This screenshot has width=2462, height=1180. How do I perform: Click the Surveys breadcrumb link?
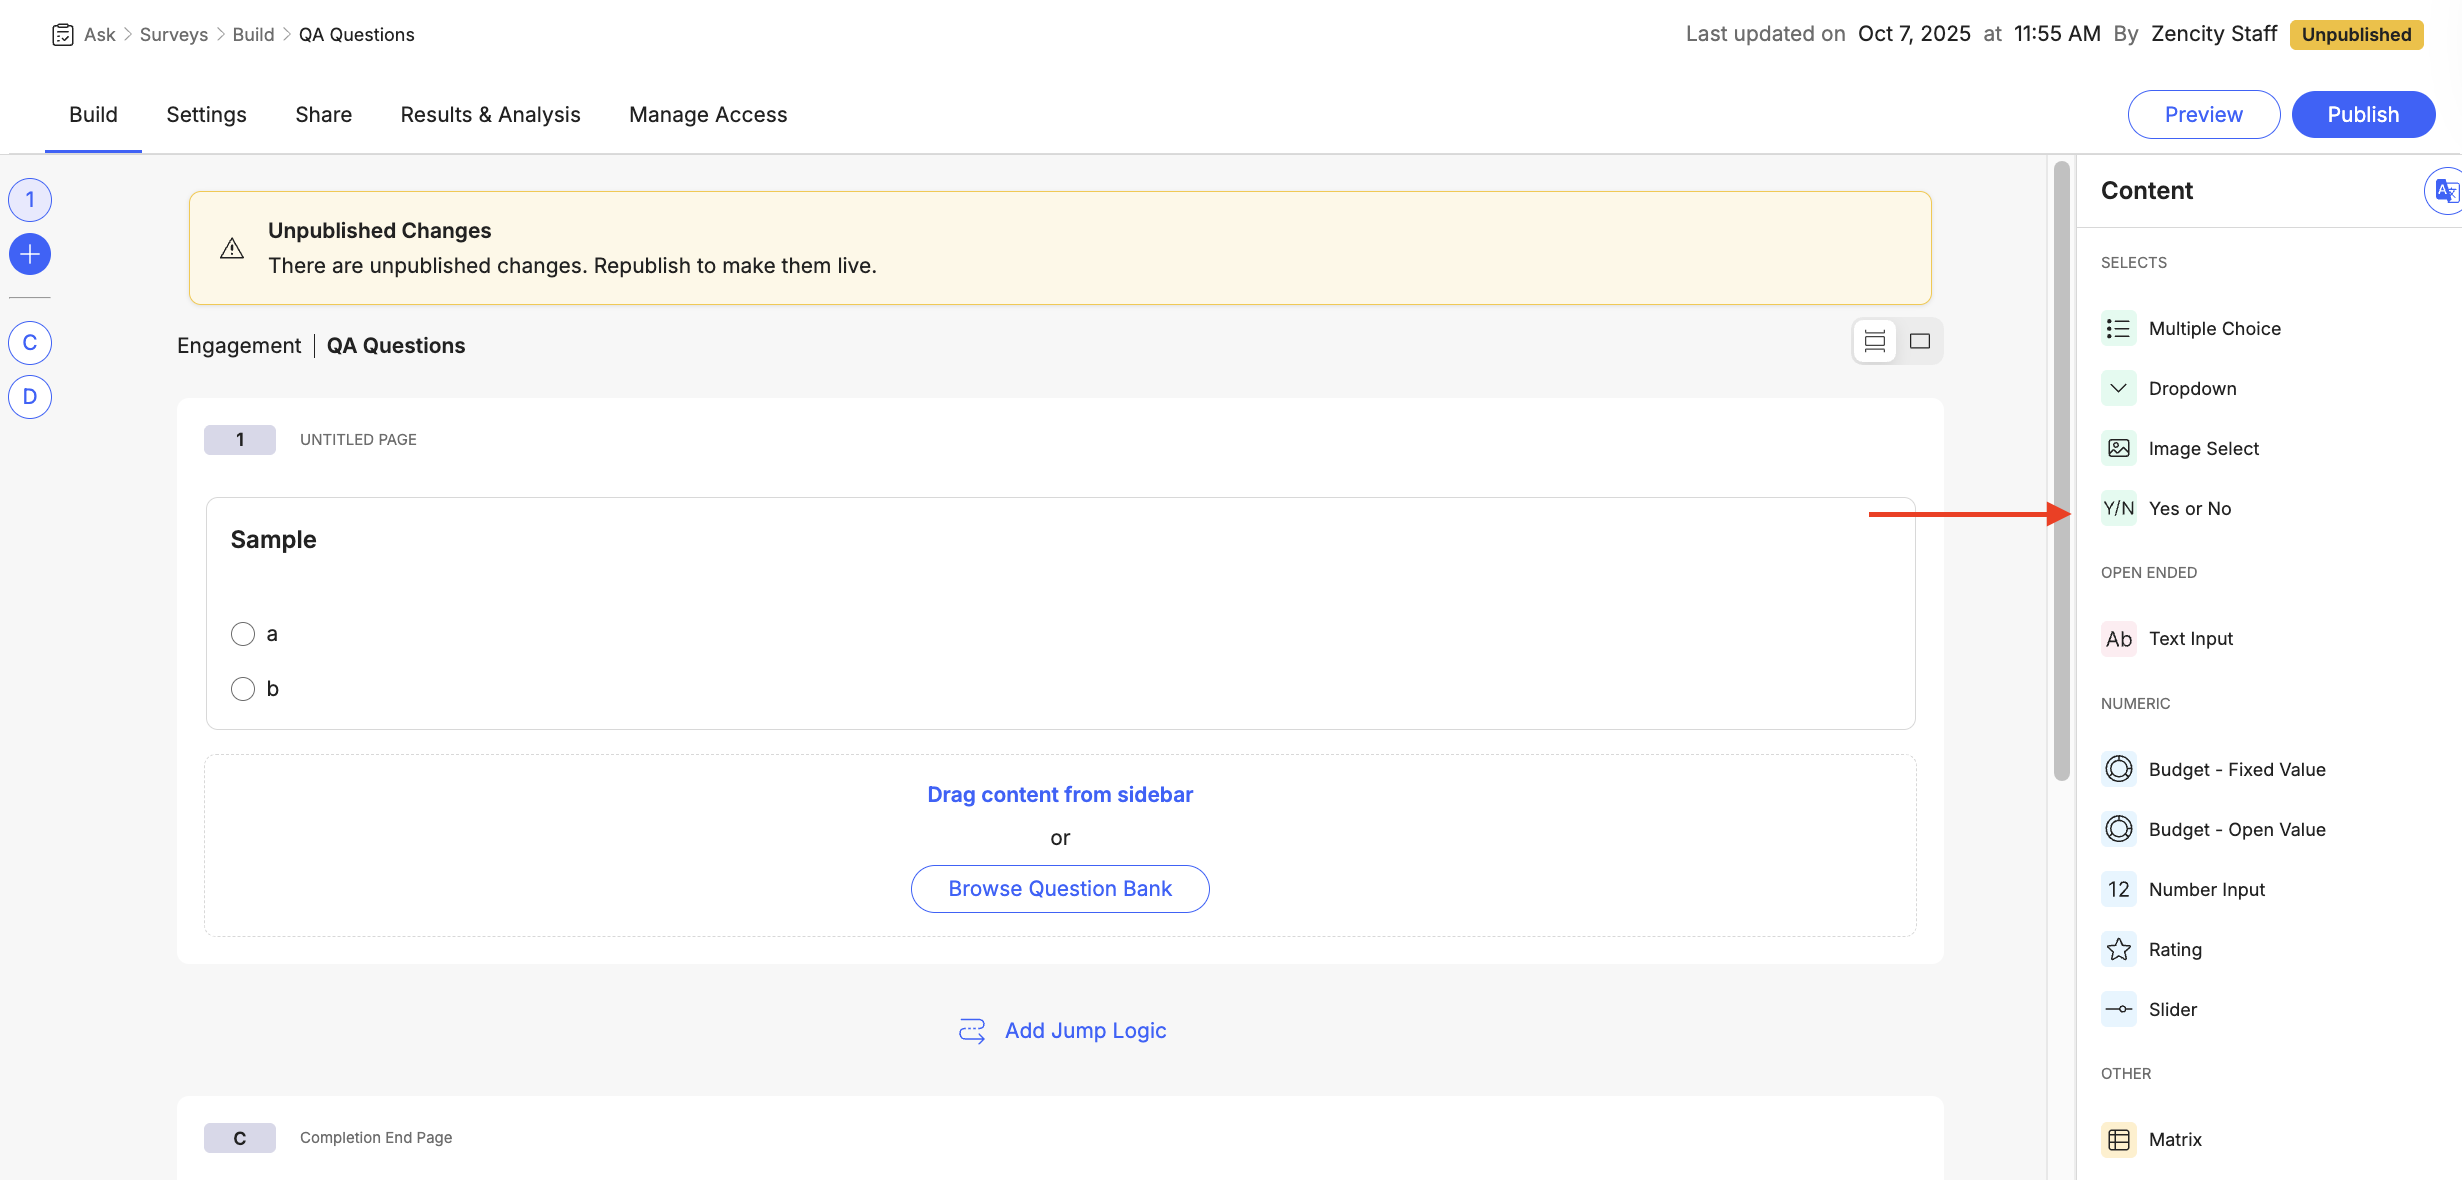coord(174,35)
